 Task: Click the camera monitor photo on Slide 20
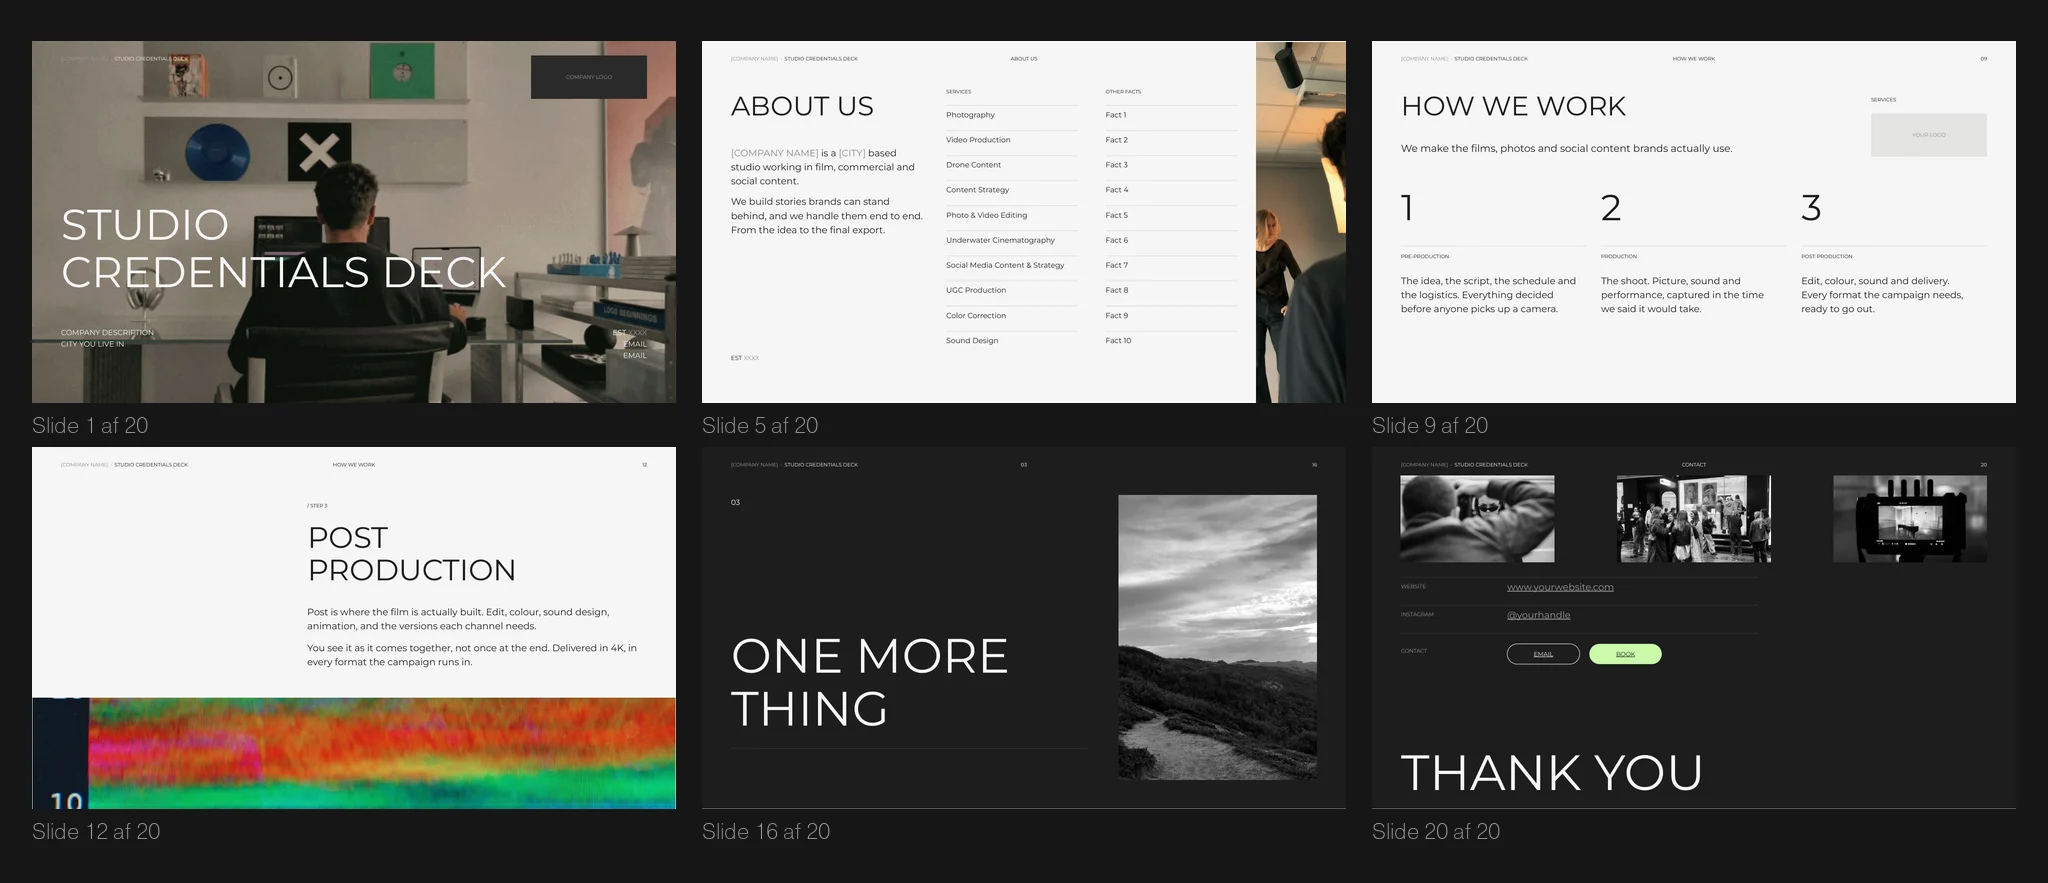(x=1910, y=519)
